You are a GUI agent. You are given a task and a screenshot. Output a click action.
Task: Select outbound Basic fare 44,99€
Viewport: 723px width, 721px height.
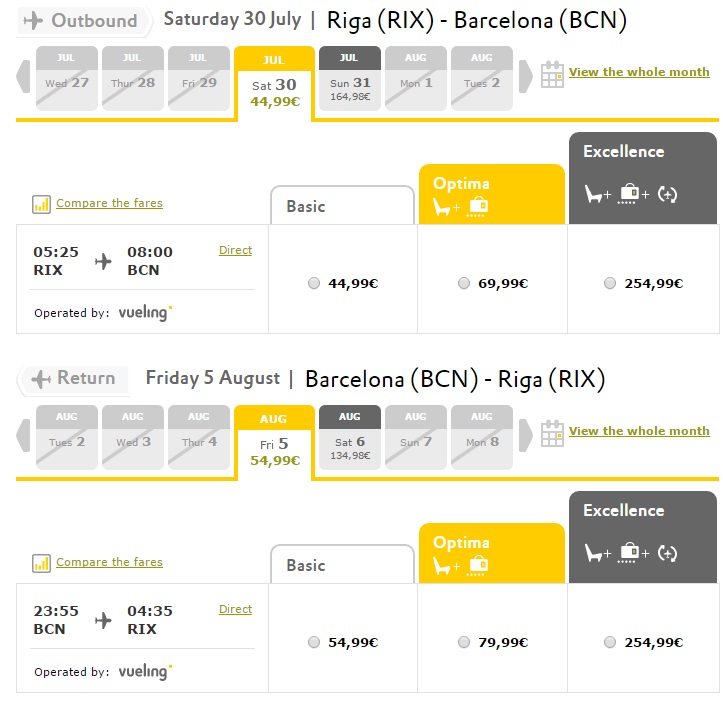point(314,283)
